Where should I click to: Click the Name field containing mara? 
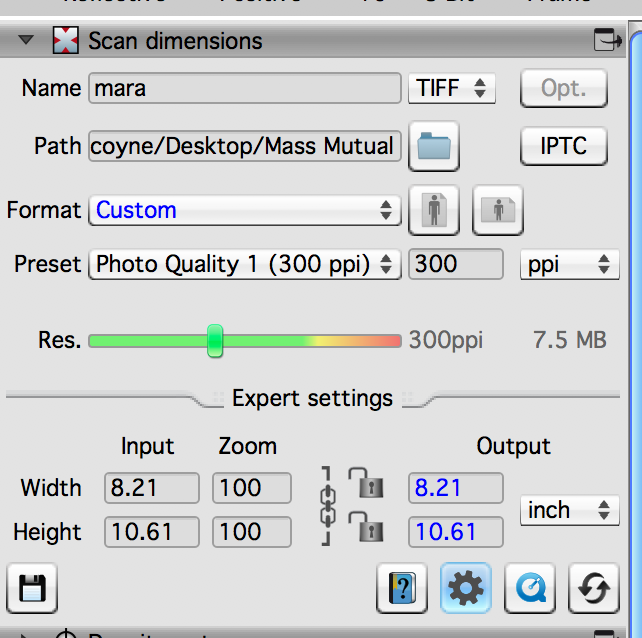point(244,88)
